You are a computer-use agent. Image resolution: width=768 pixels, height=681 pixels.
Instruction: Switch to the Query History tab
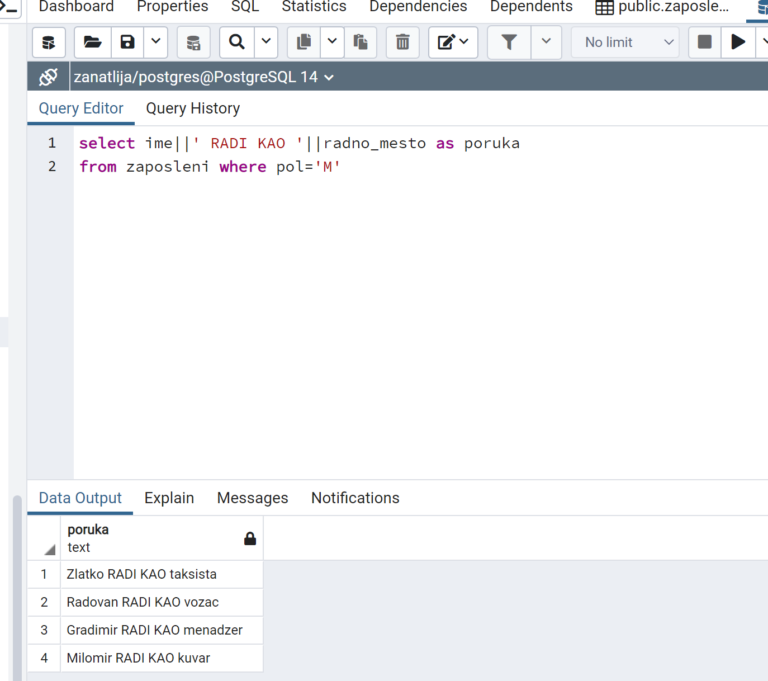[x=193, y=108]
